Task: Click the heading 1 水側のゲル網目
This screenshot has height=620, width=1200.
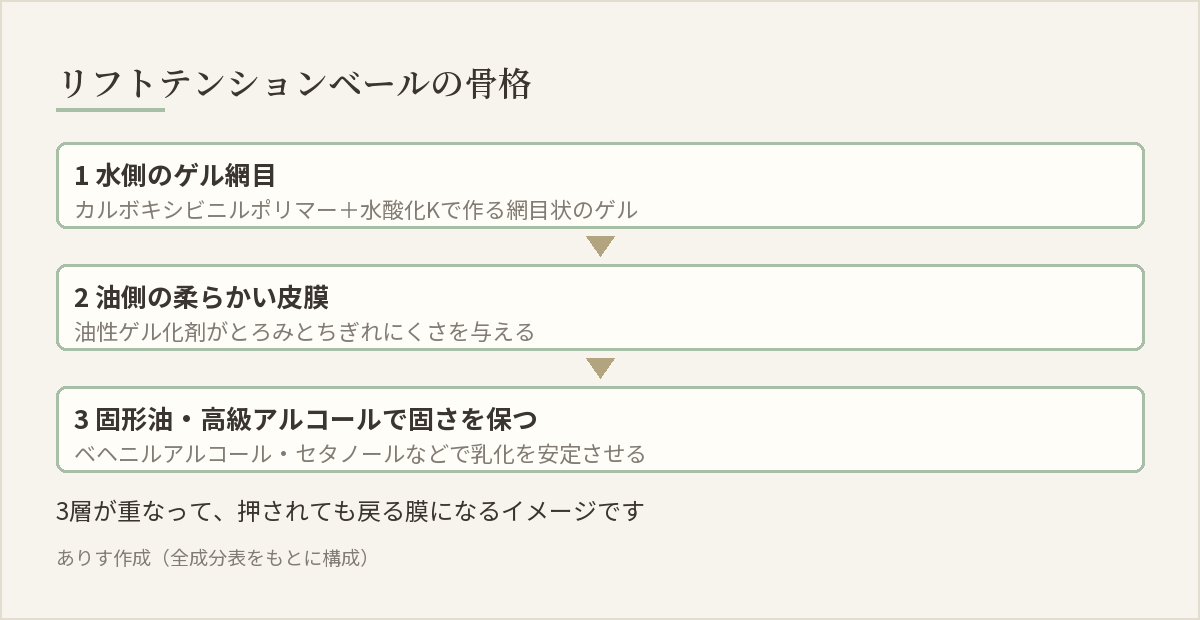Action: [x=175, y=176]
